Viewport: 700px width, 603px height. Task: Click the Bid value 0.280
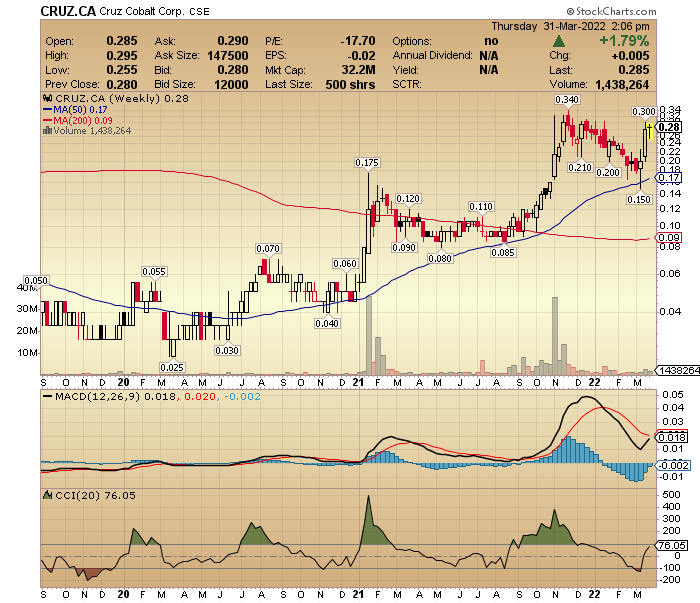[233, 70]
